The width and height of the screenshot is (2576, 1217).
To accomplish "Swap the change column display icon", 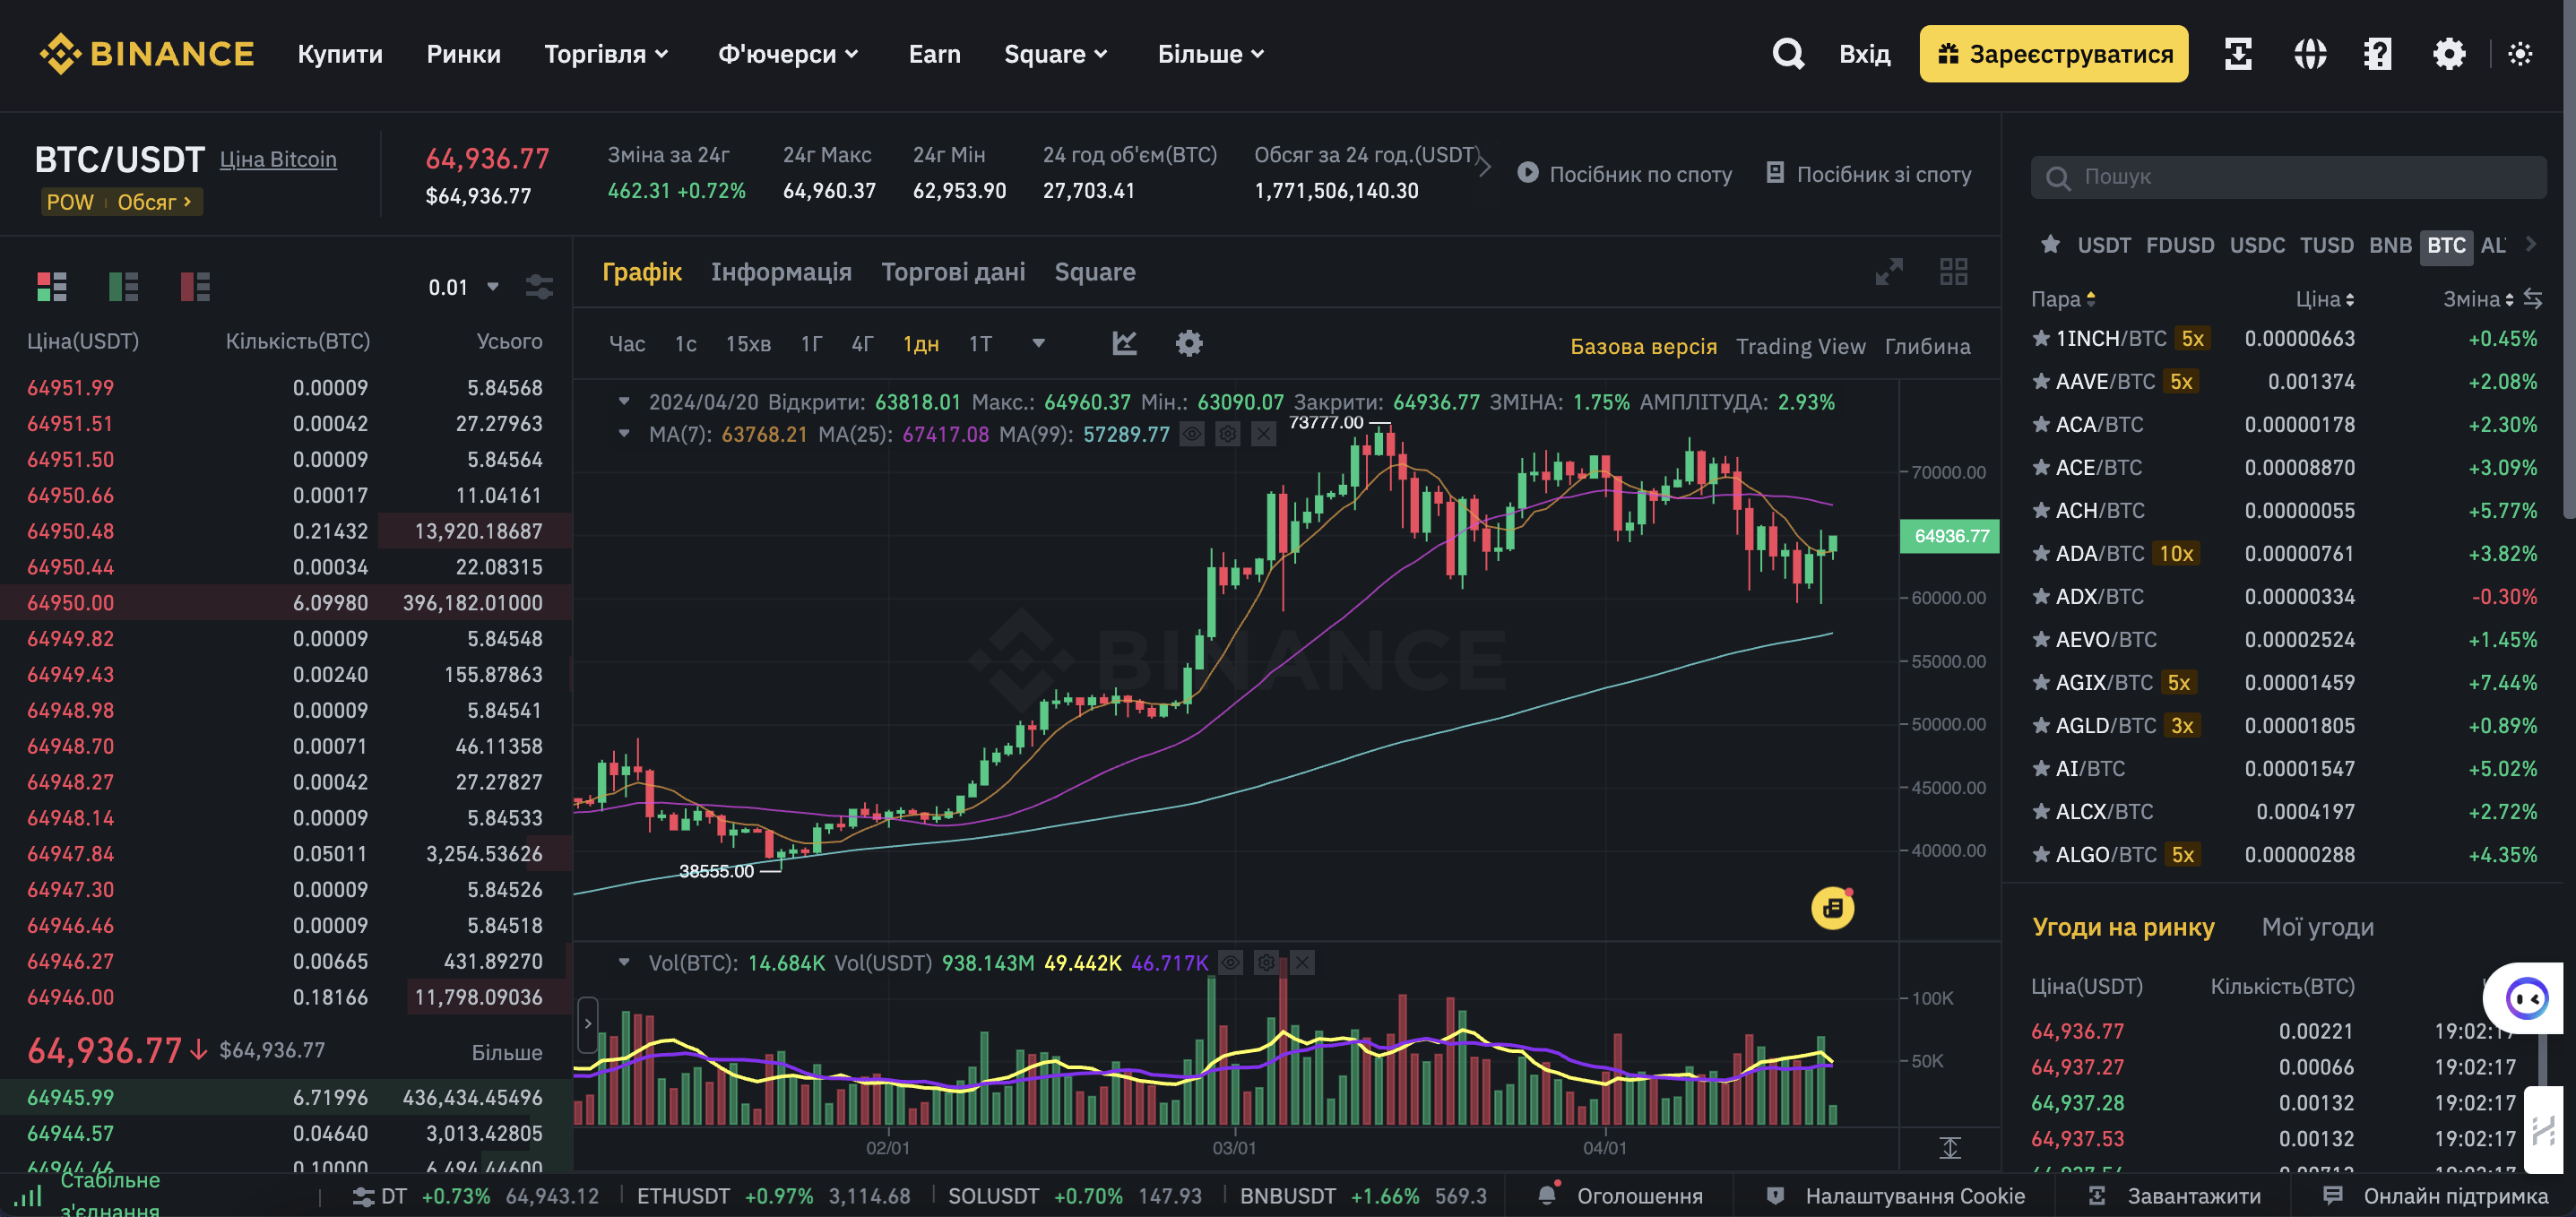I will coord(2533,298).
